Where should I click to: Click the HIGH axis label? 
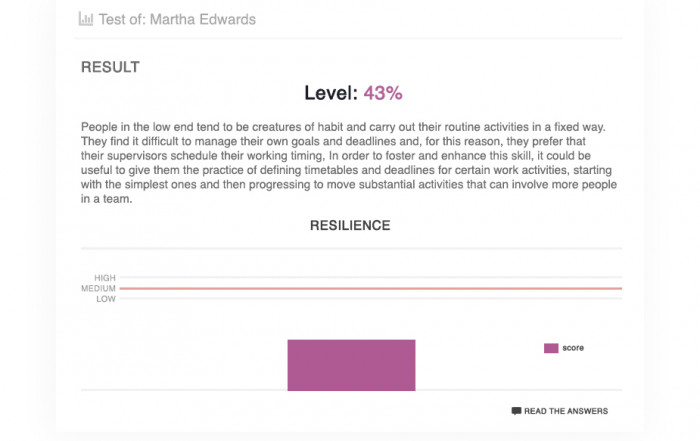(x=105, y=278)
